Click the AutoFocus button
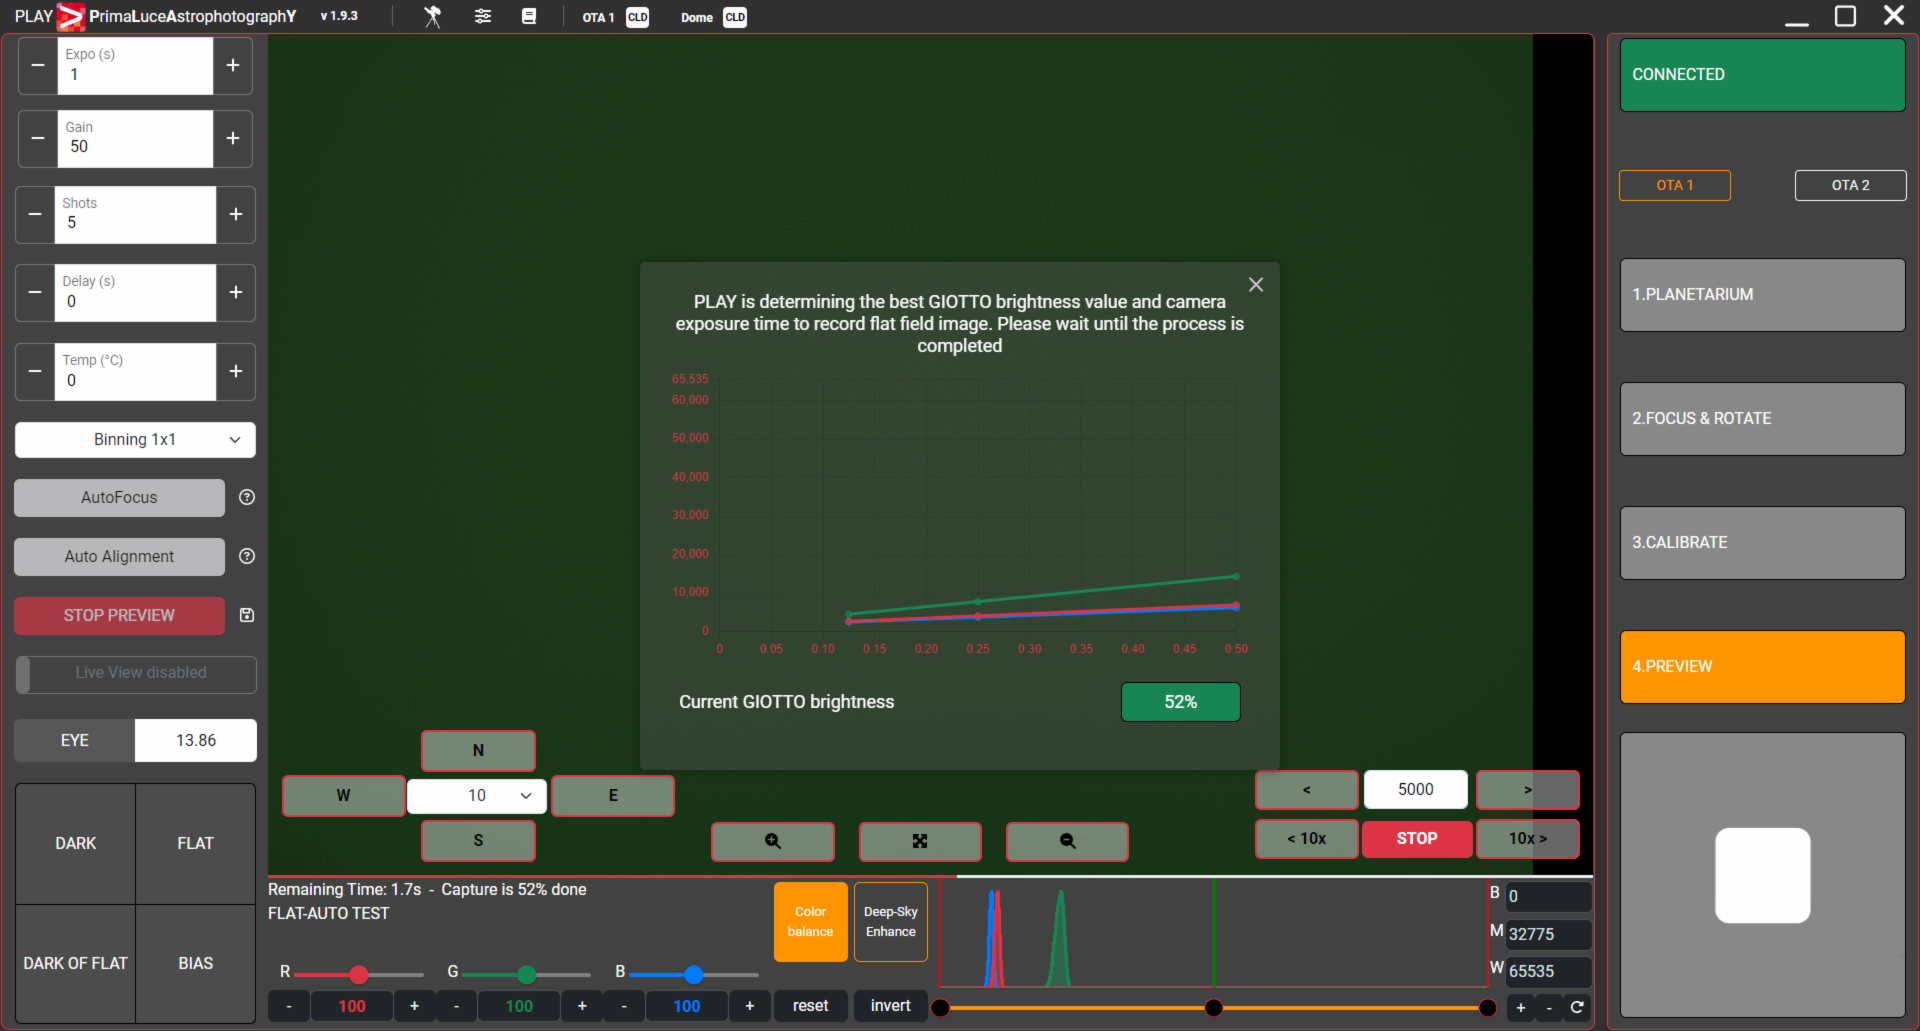The height and width of the screenshot is (1031, 1920). tap(119, 498)
